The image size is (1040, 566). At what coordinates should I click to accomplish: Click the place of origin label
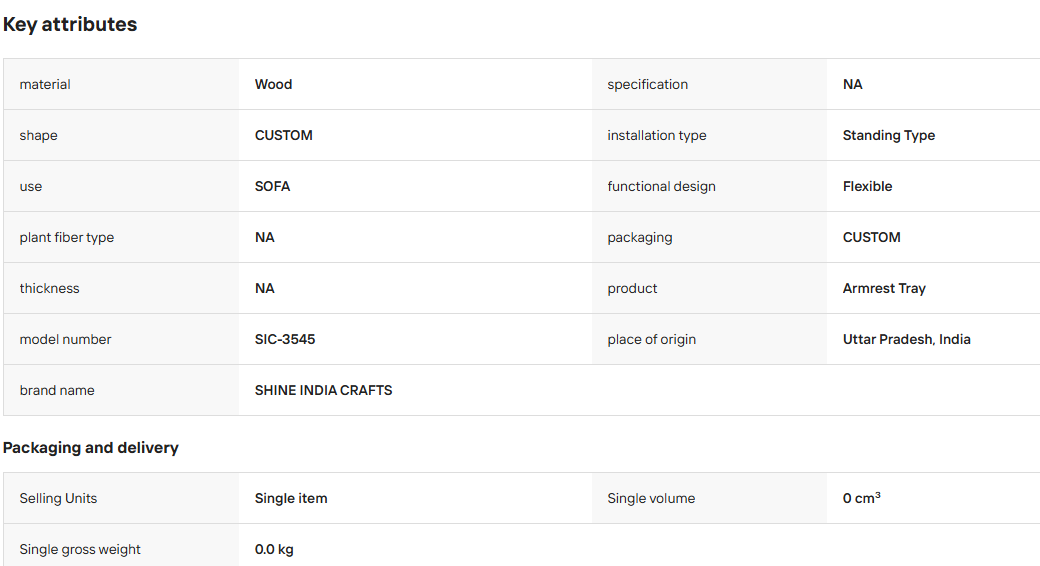coord(651,339)
